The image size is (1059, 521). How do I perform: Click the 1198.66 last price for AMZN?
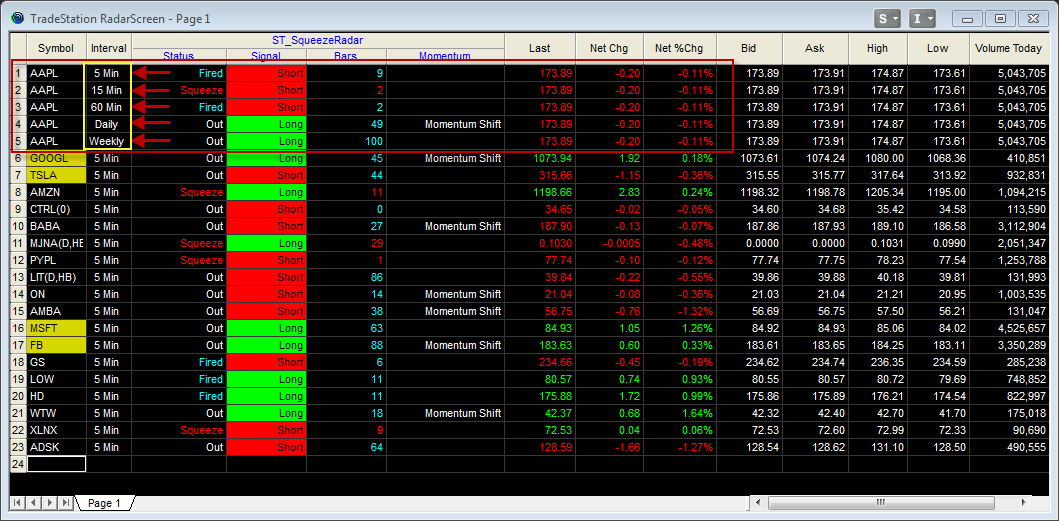tap(540, 192)
